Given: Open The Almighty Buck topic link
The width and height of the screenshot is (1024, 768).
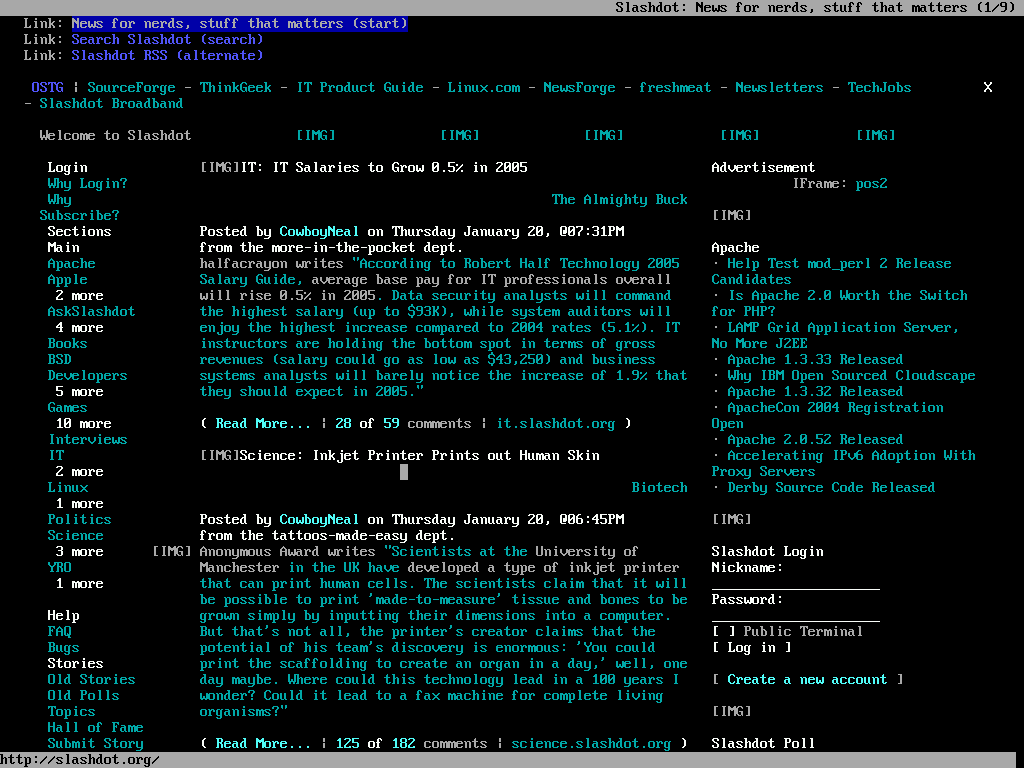Looking at the screenshot, I should (x=619, y=200).
